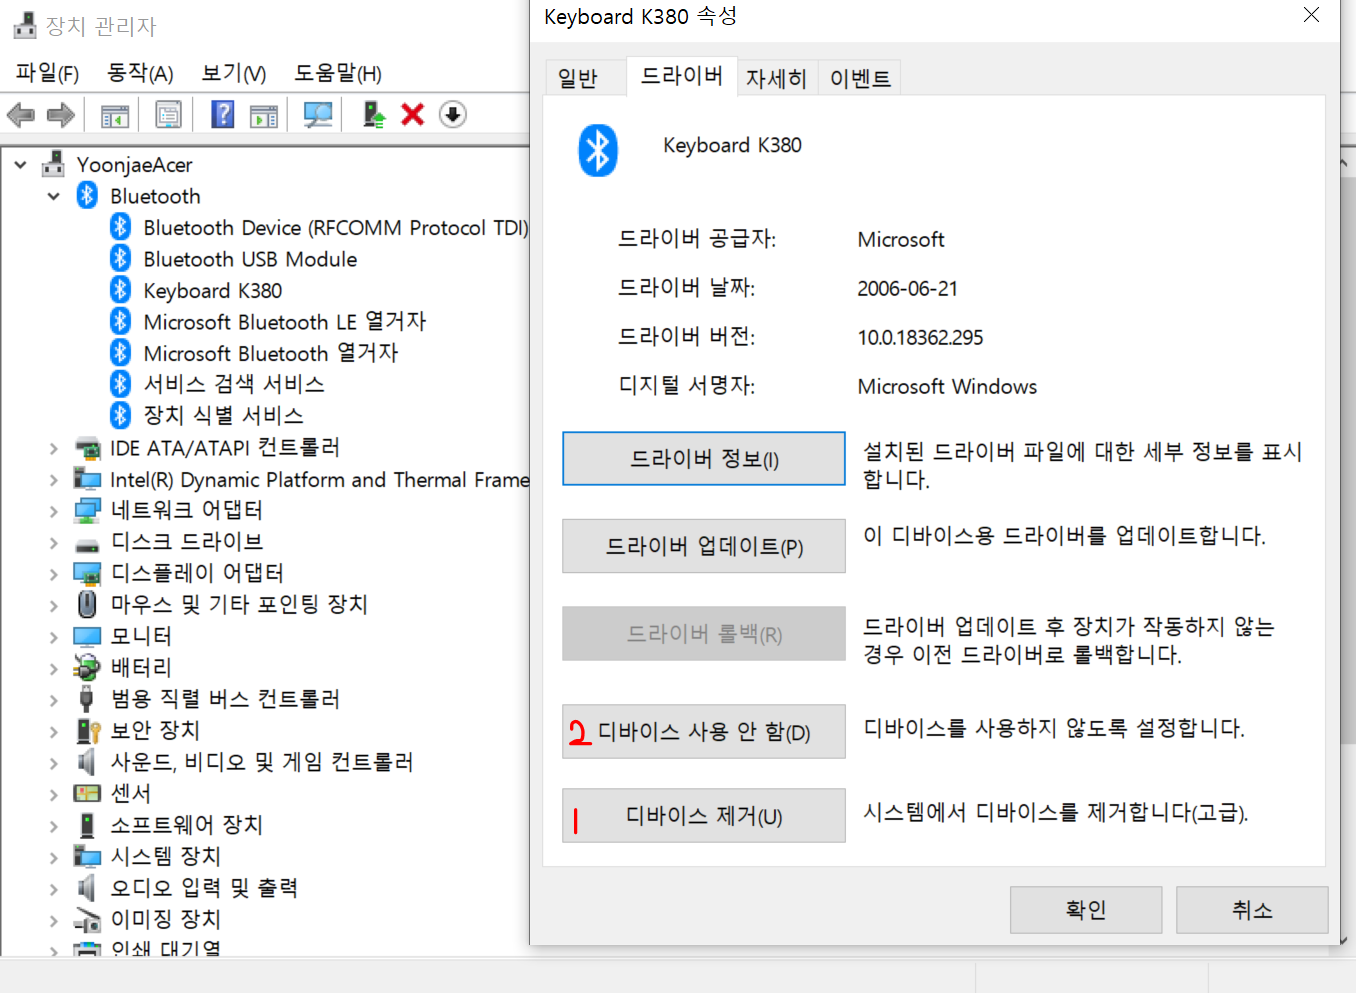Expand the 센서 node

(54, 794)
